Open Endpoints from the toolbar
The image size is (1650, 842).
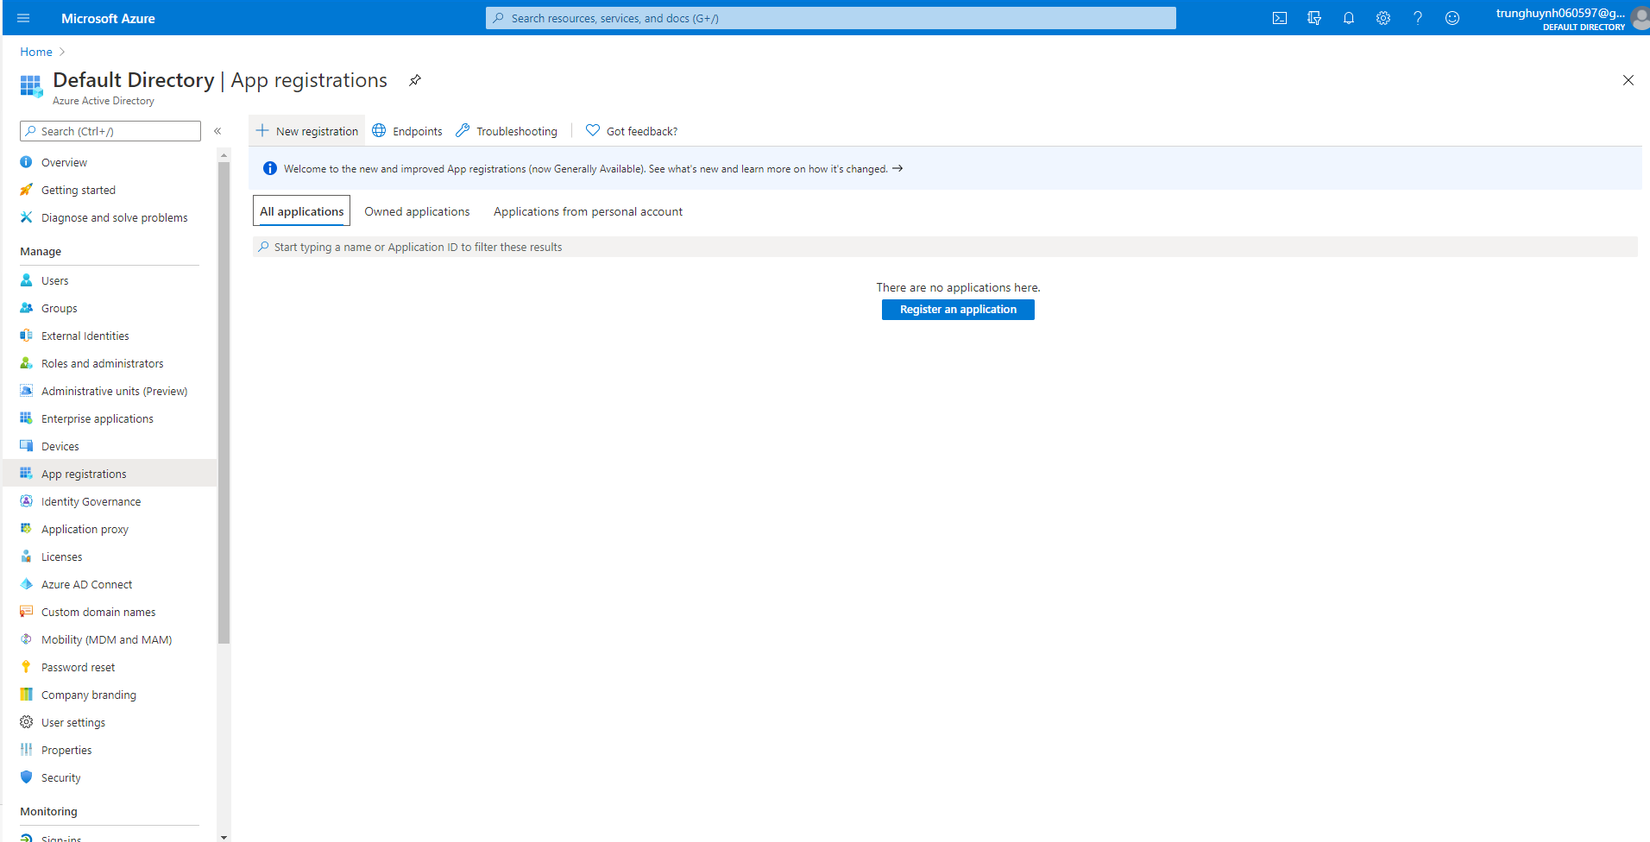(x=407, y=131)
